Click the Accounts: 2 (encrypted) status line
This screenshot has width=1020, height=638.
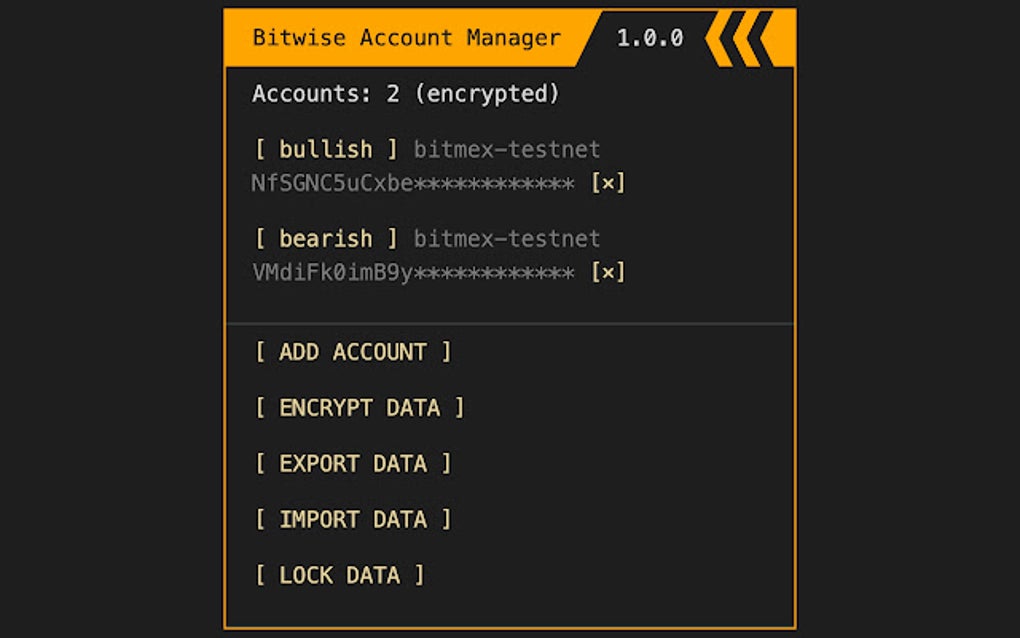(x=405, y=93)
